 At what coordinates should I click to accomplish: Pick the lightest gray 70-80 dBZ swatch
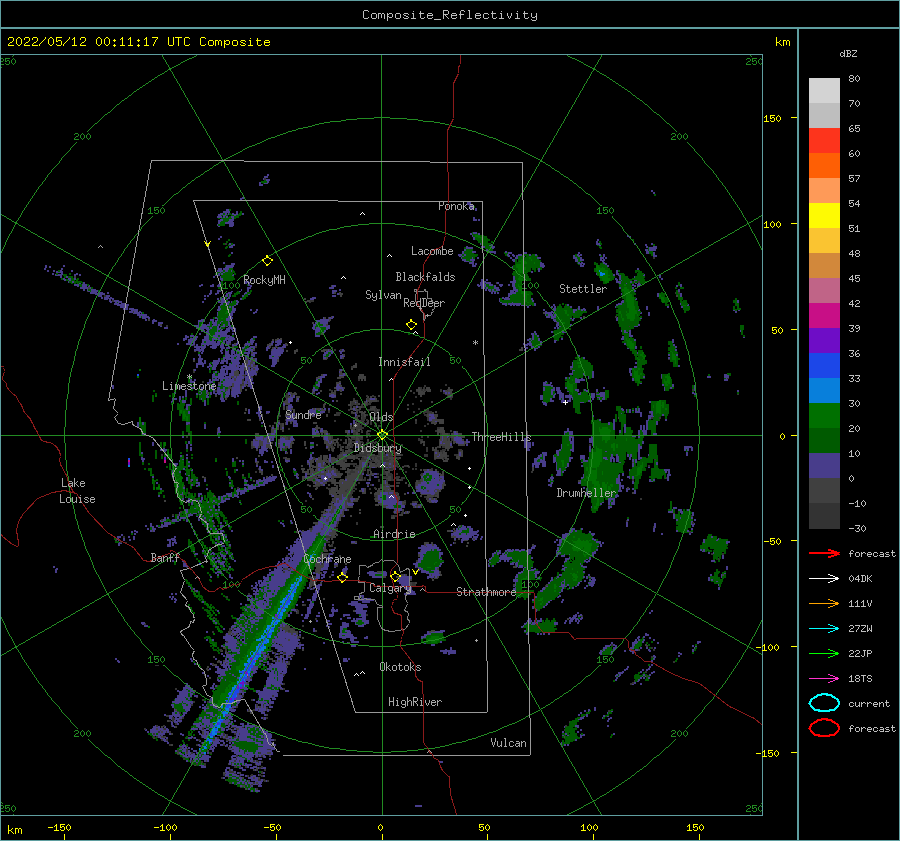pyautogui.click(x=824, y=91)
